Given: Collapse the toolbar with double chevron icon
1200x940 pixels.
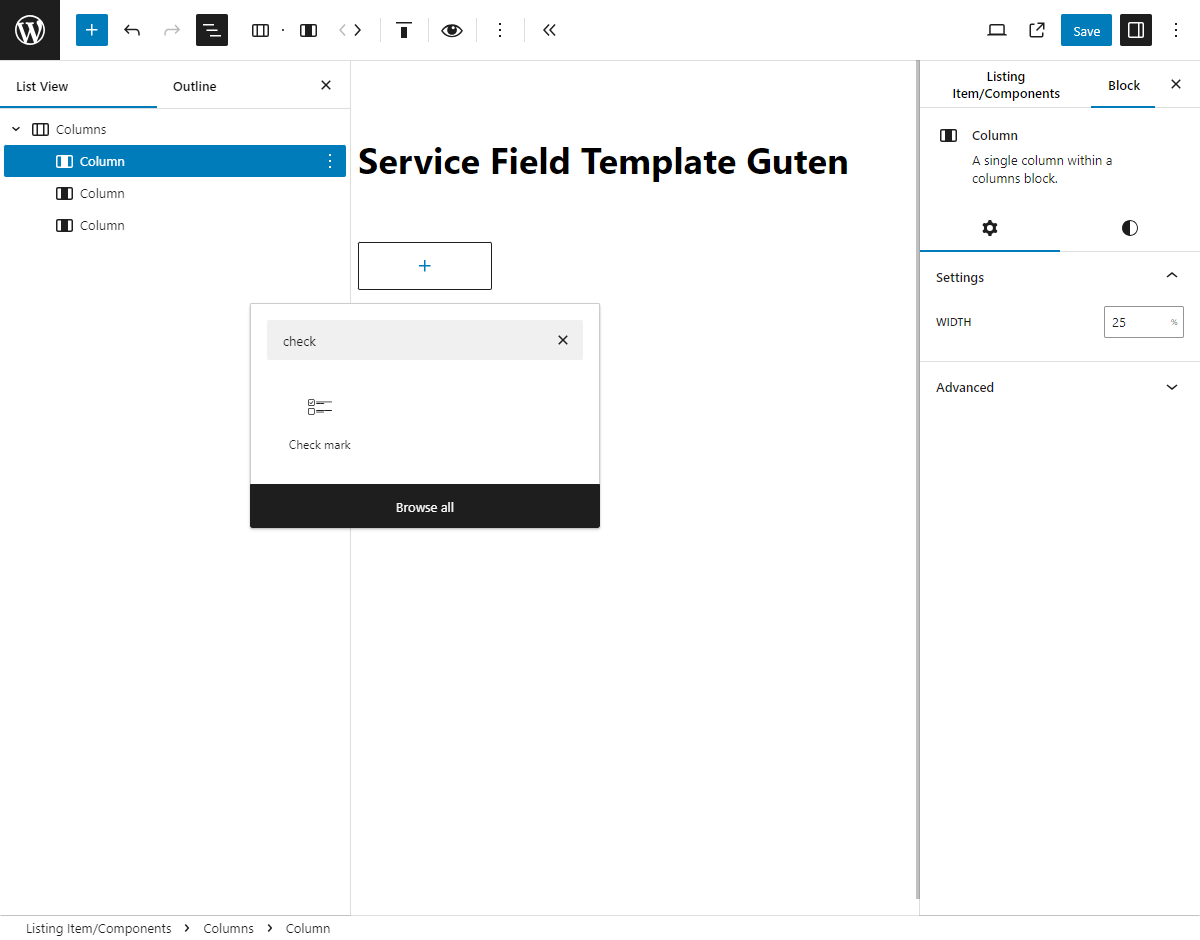Looking at the screenshot, I should (549, 30).
